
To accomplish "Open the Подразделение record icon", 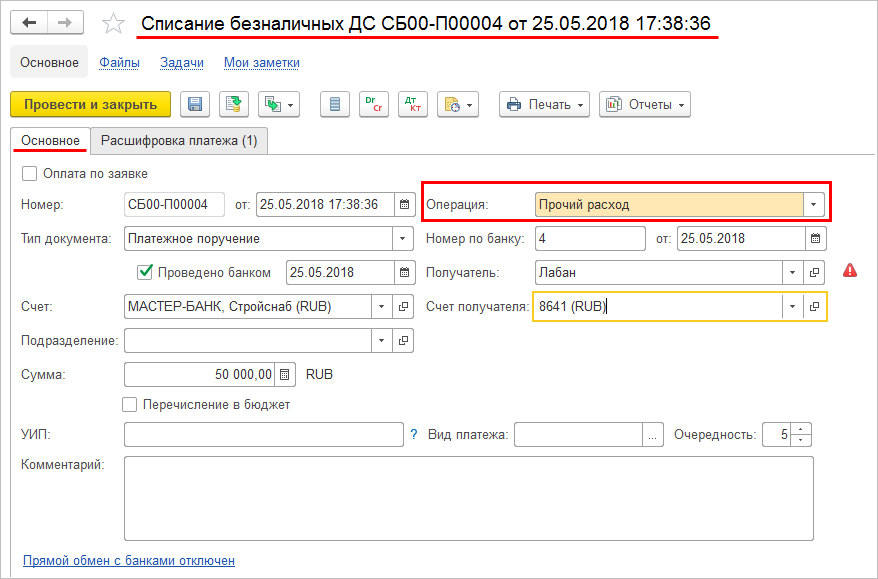I will (x=403, y=340).
